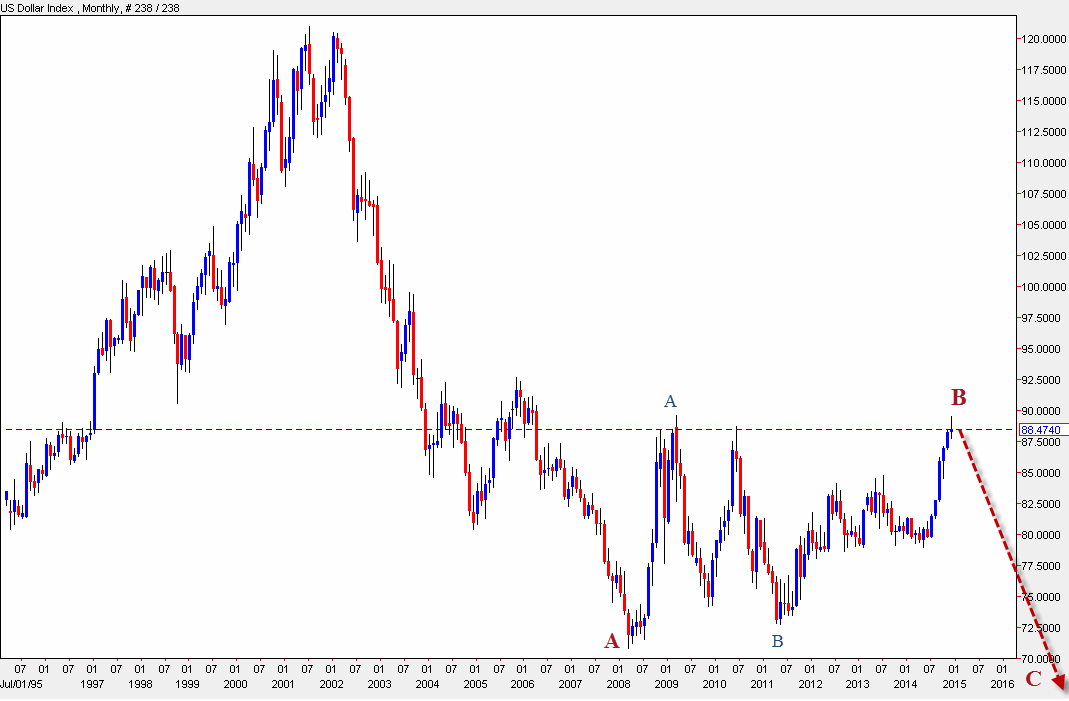Click the 112.5000 price axis label
The width and height of the screenshot is (1069, 701).
[x=1042, y=132]
